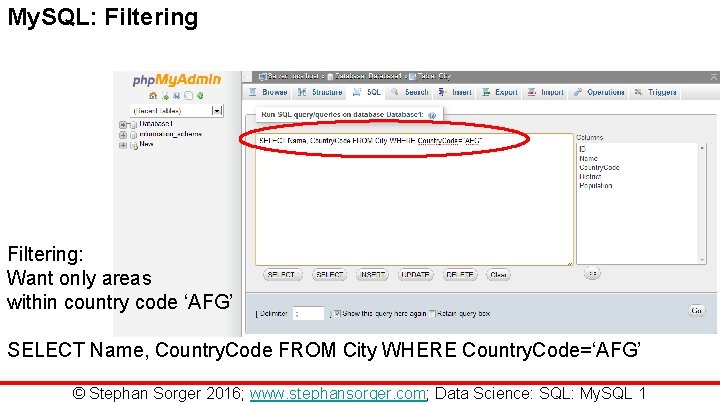The image size is (720, 405).
Task: Click the Delimiter input field
Action: point(309,314)
